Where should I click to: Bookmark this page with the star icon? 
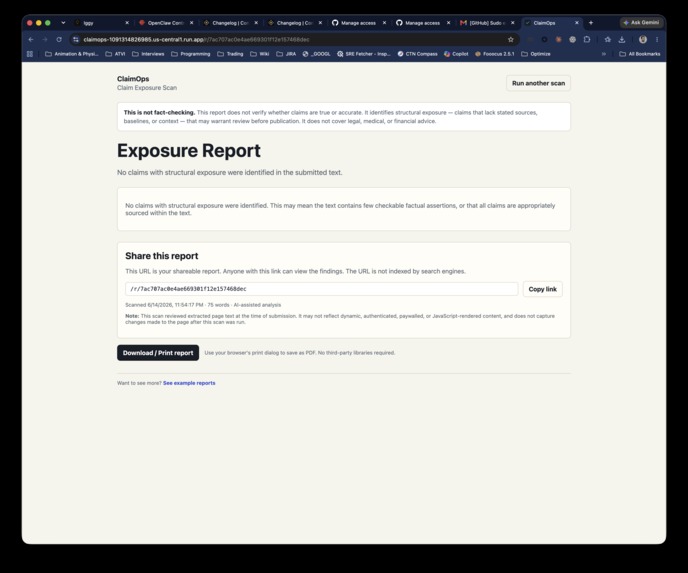[511, 39]
